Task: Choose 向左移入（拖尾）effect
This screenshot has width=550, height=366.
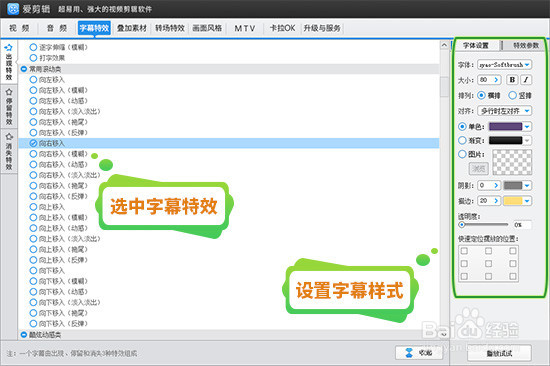Action: point(59,122)
